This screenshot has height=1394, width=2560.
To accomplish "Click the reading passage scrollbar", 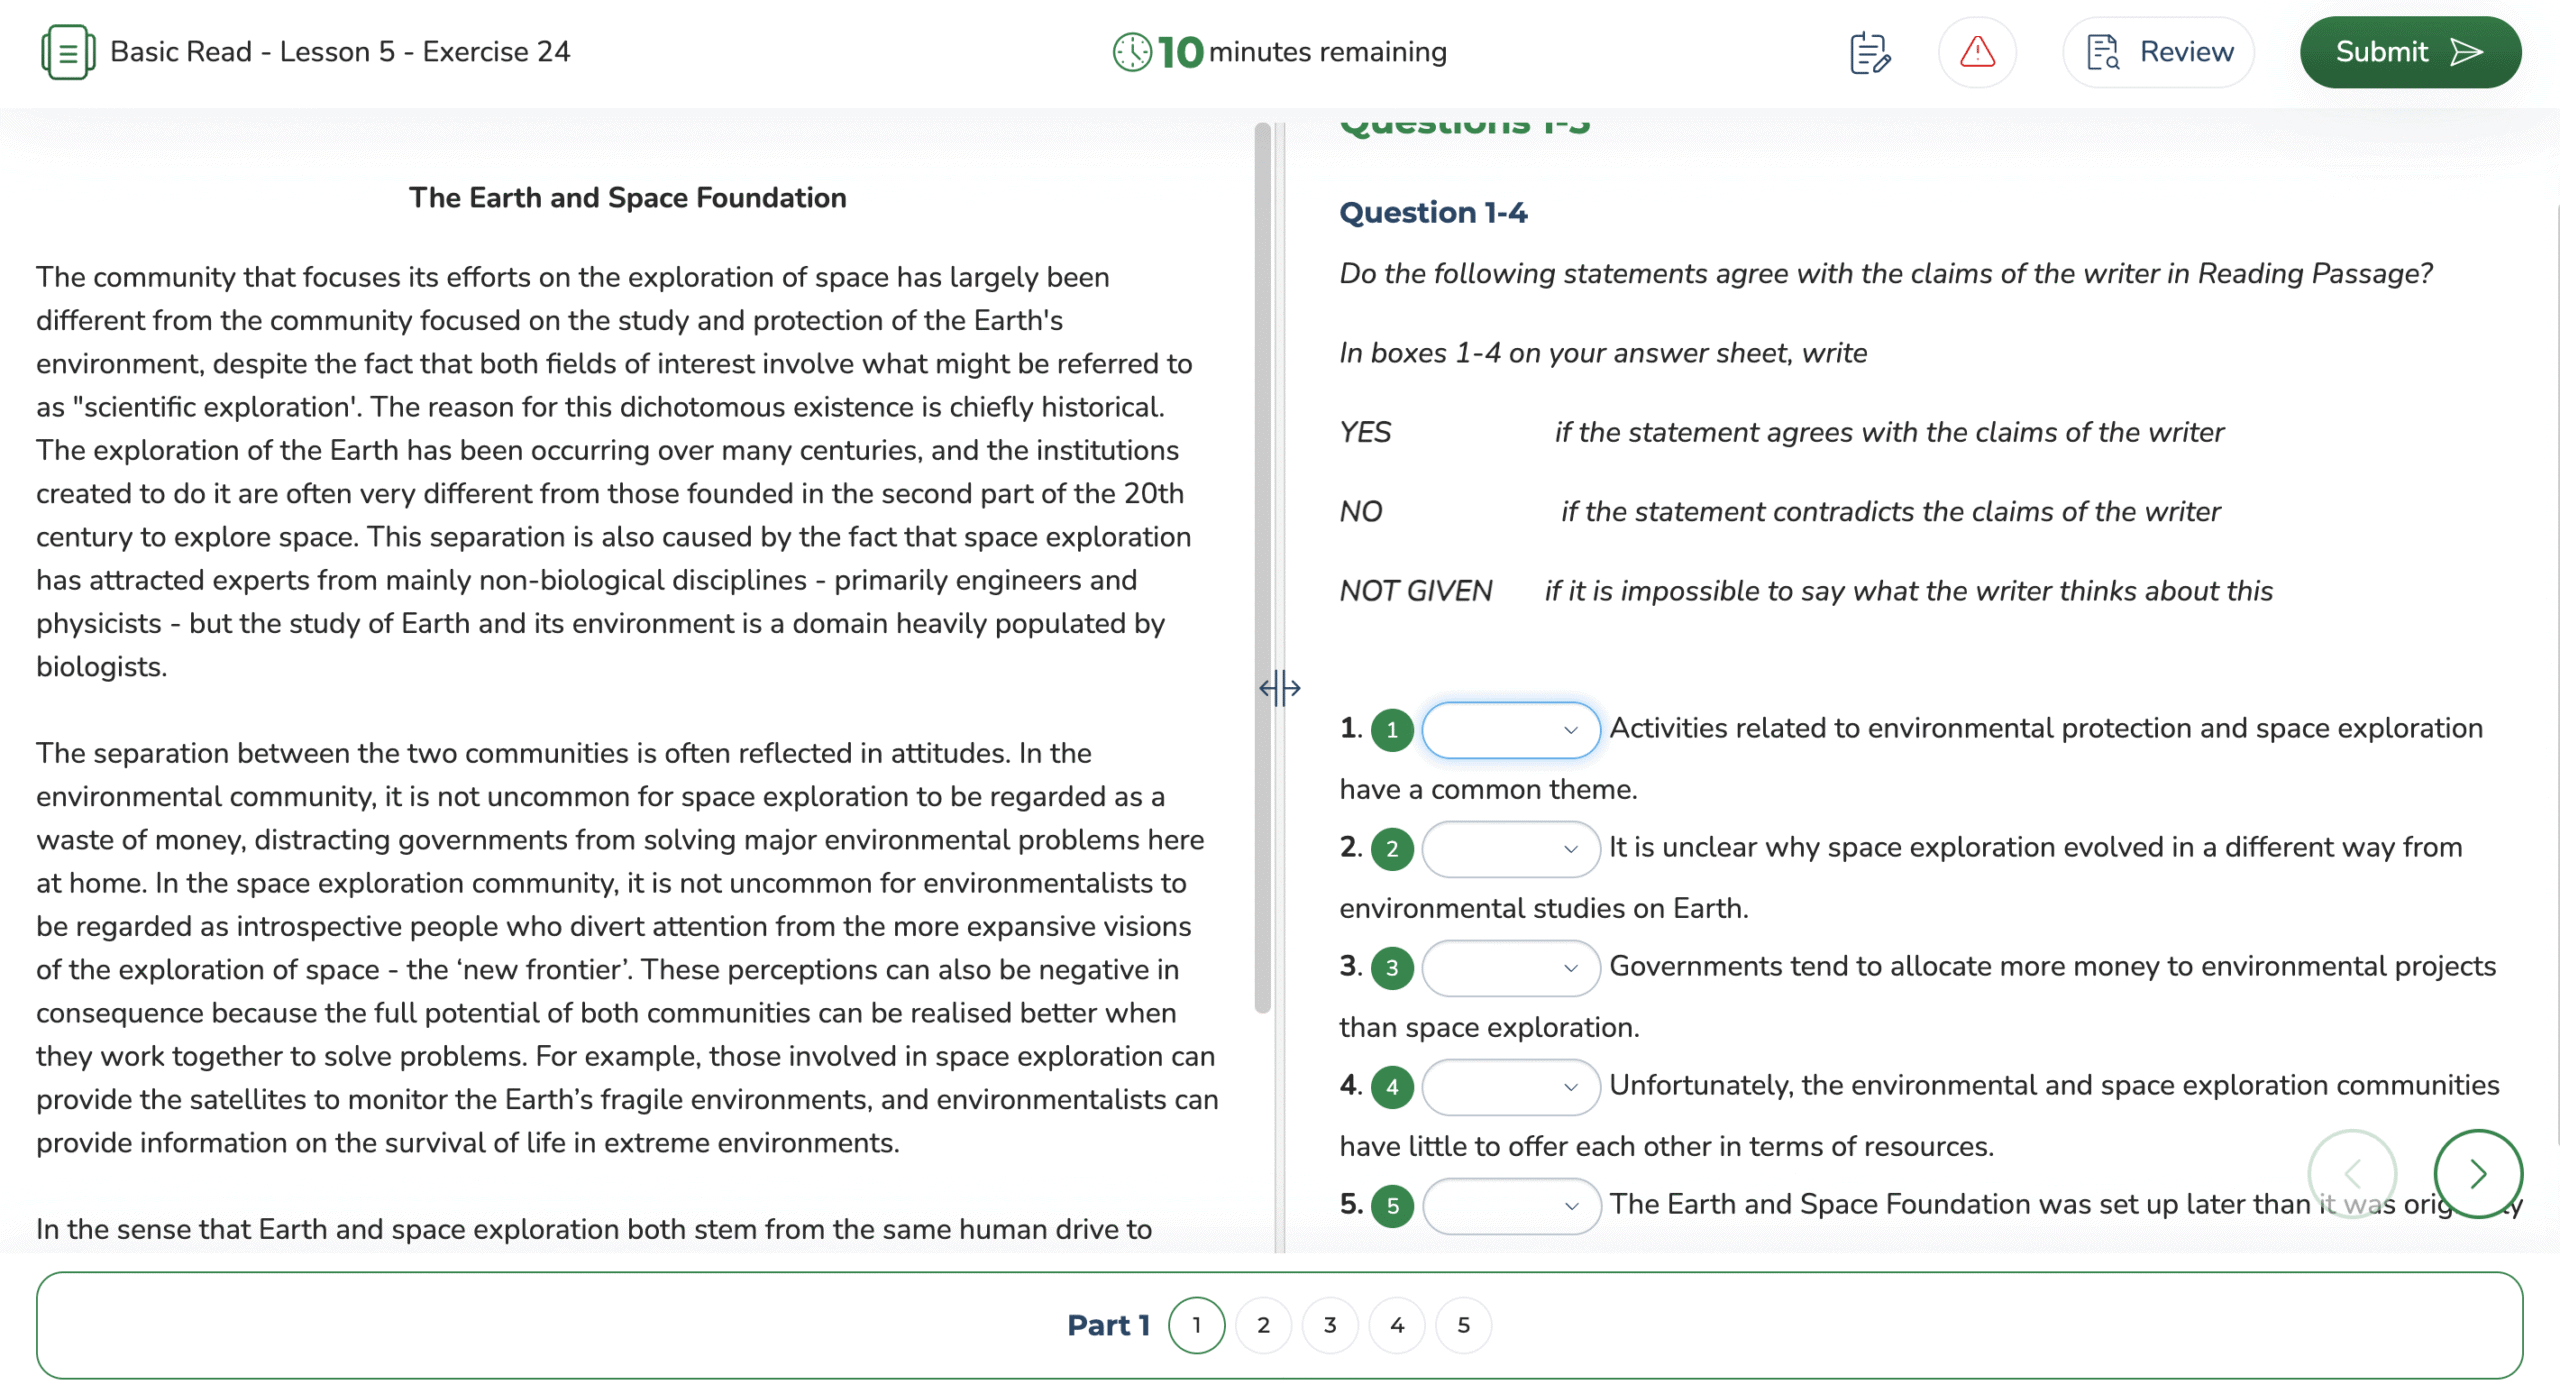I will 1263,568.
